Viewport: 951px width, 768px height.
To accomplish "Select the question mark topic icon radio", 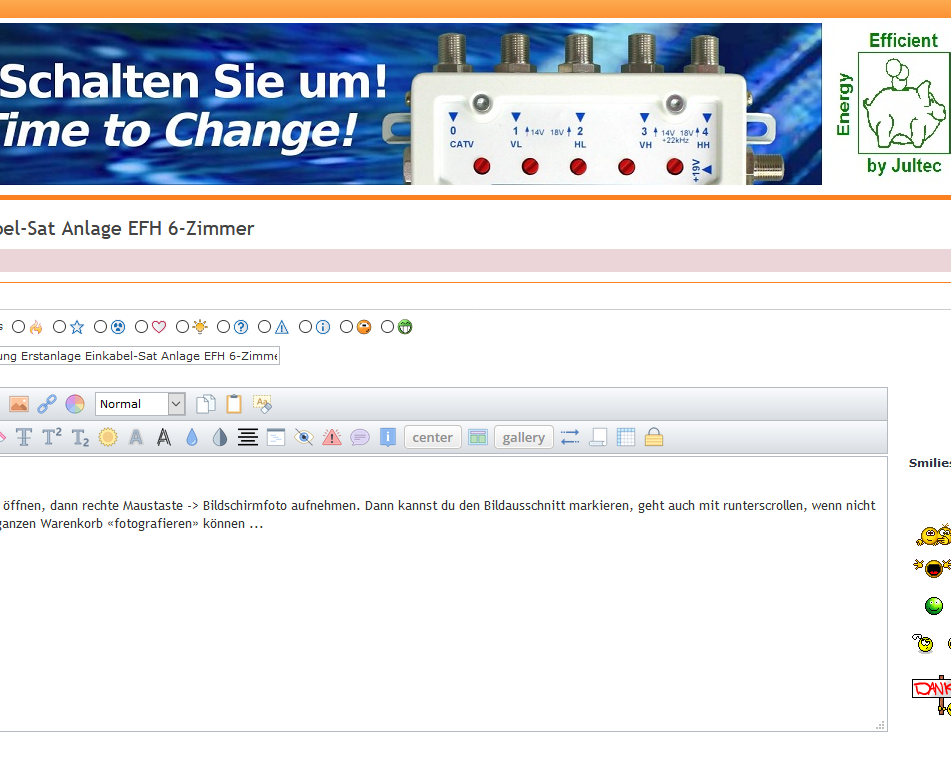I will click(x=224, y=327).
